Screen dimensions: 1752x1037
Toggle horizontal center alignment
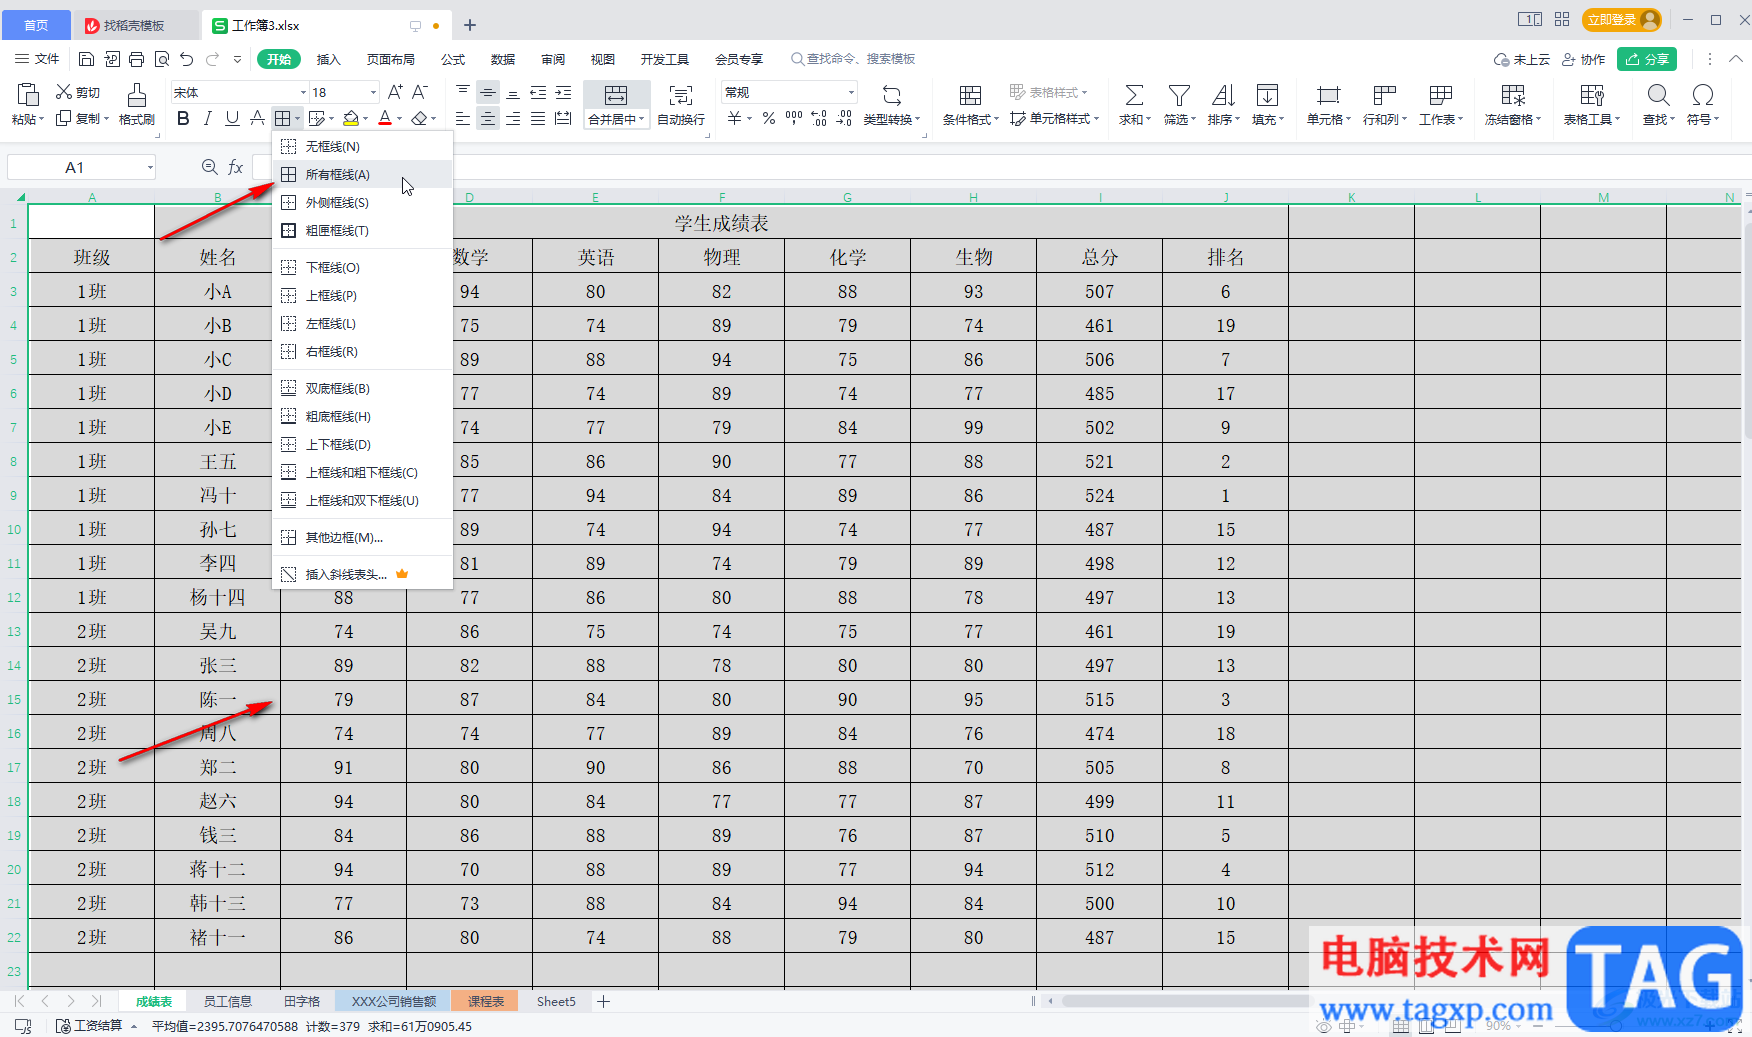point(488,118)
